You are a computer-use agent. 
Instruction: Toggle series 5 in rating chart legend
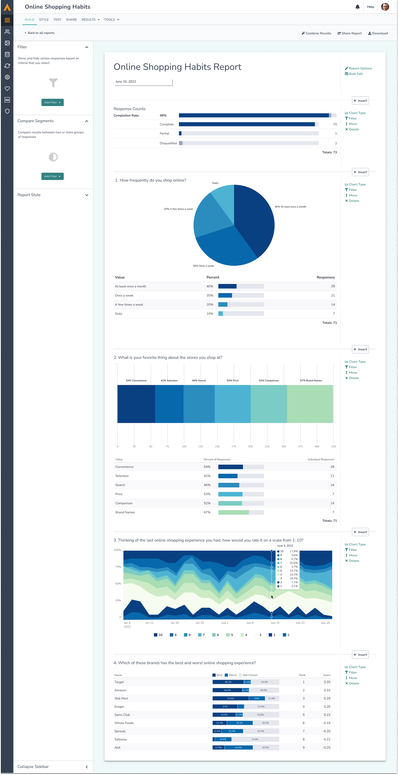(230, 635)
